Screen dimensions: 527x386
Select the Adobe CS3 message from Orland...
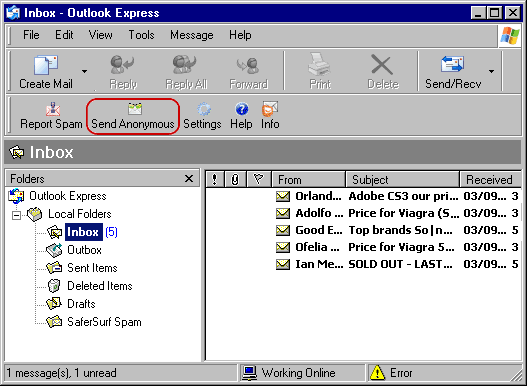pyautogui.click(x=363, y=196)
